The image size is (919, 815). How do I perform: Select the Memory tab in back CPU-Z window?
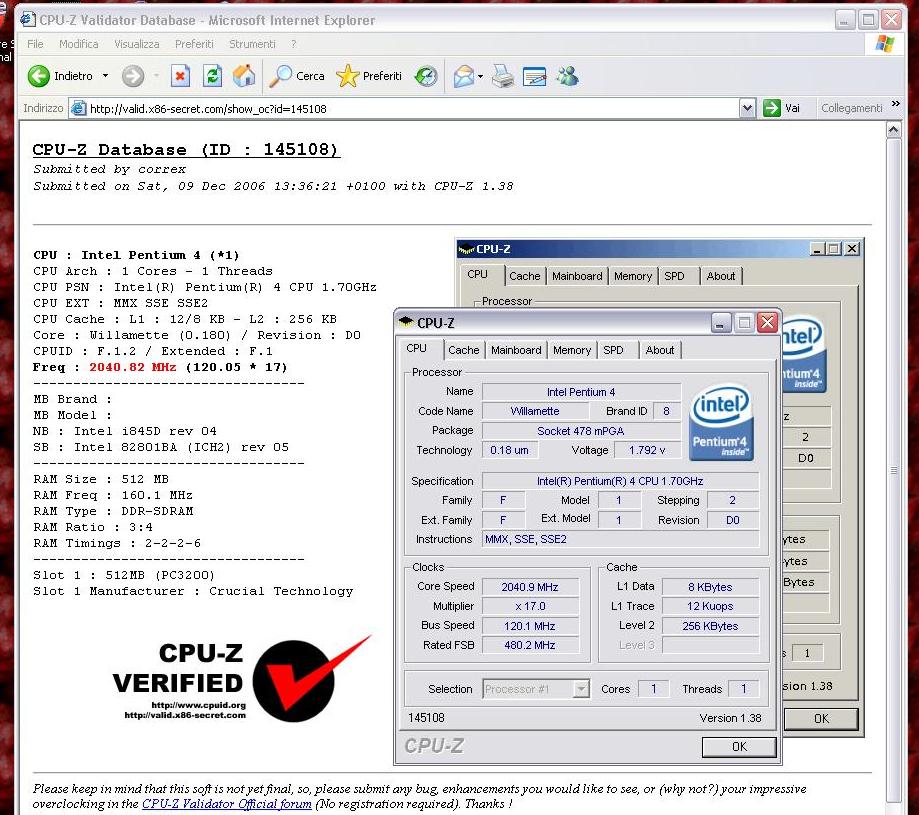coord(632,276)
